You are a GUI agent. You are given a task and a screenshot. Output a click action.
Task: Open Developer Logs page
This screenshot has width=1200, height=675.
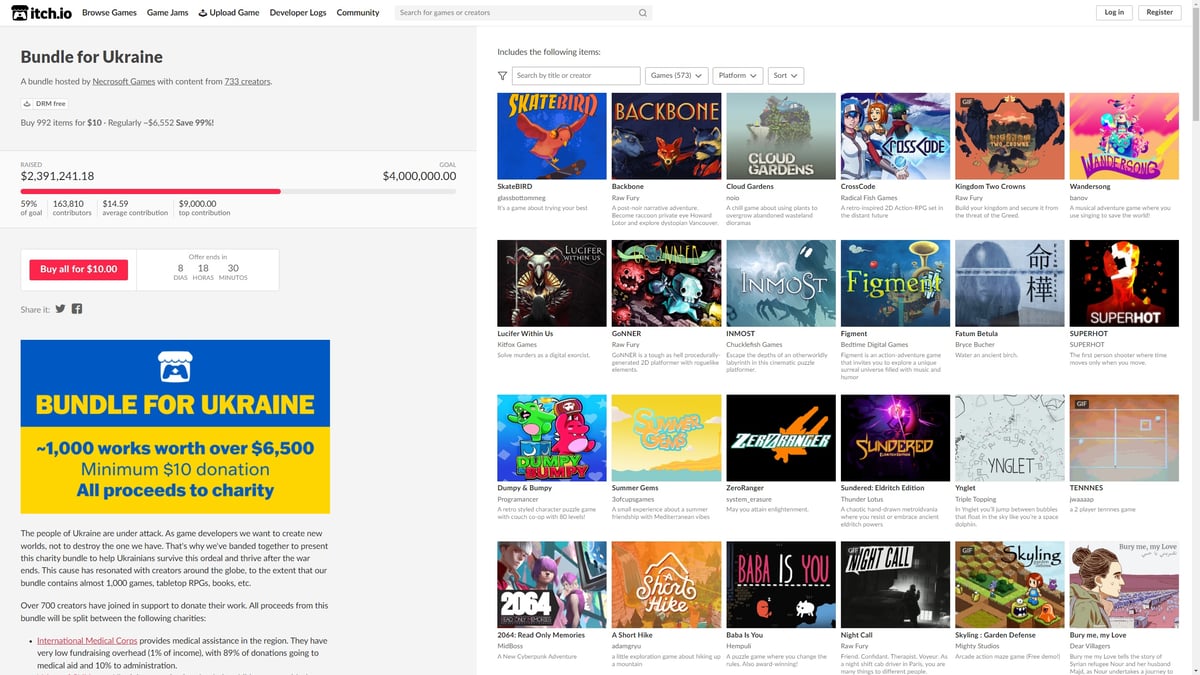[298, 13]
